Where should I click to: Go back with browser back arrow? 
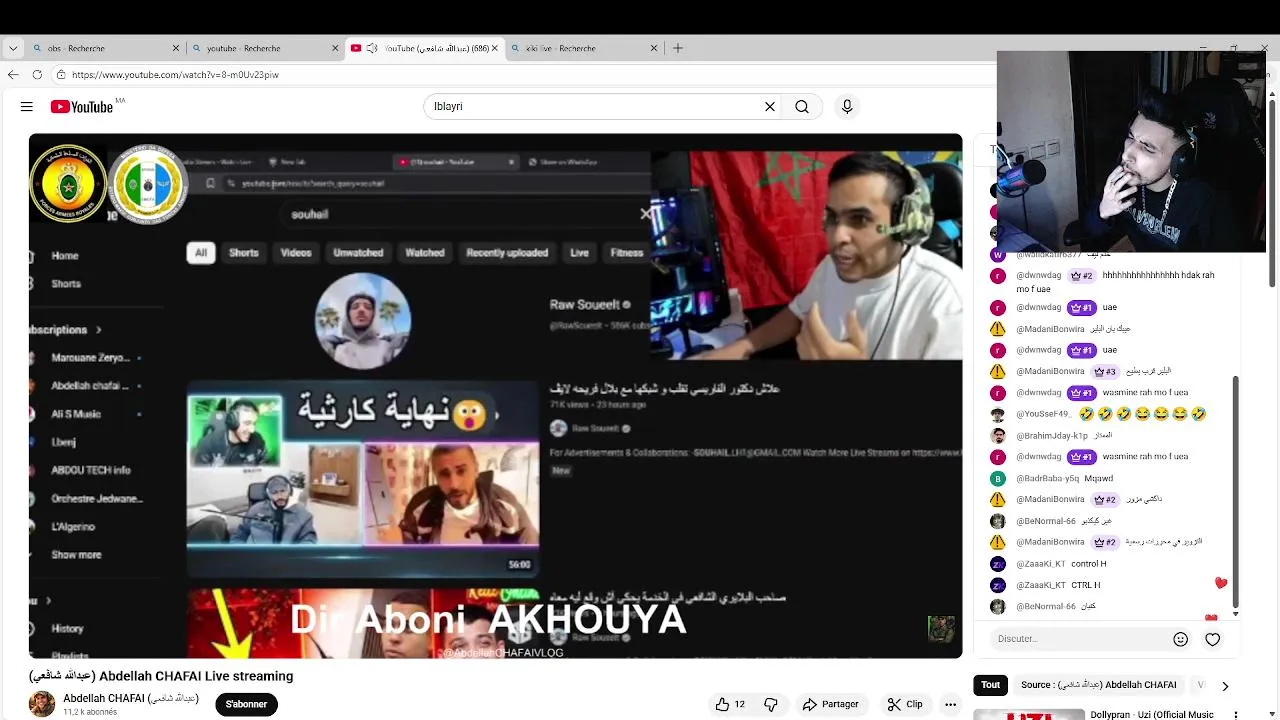coord(13,75)
